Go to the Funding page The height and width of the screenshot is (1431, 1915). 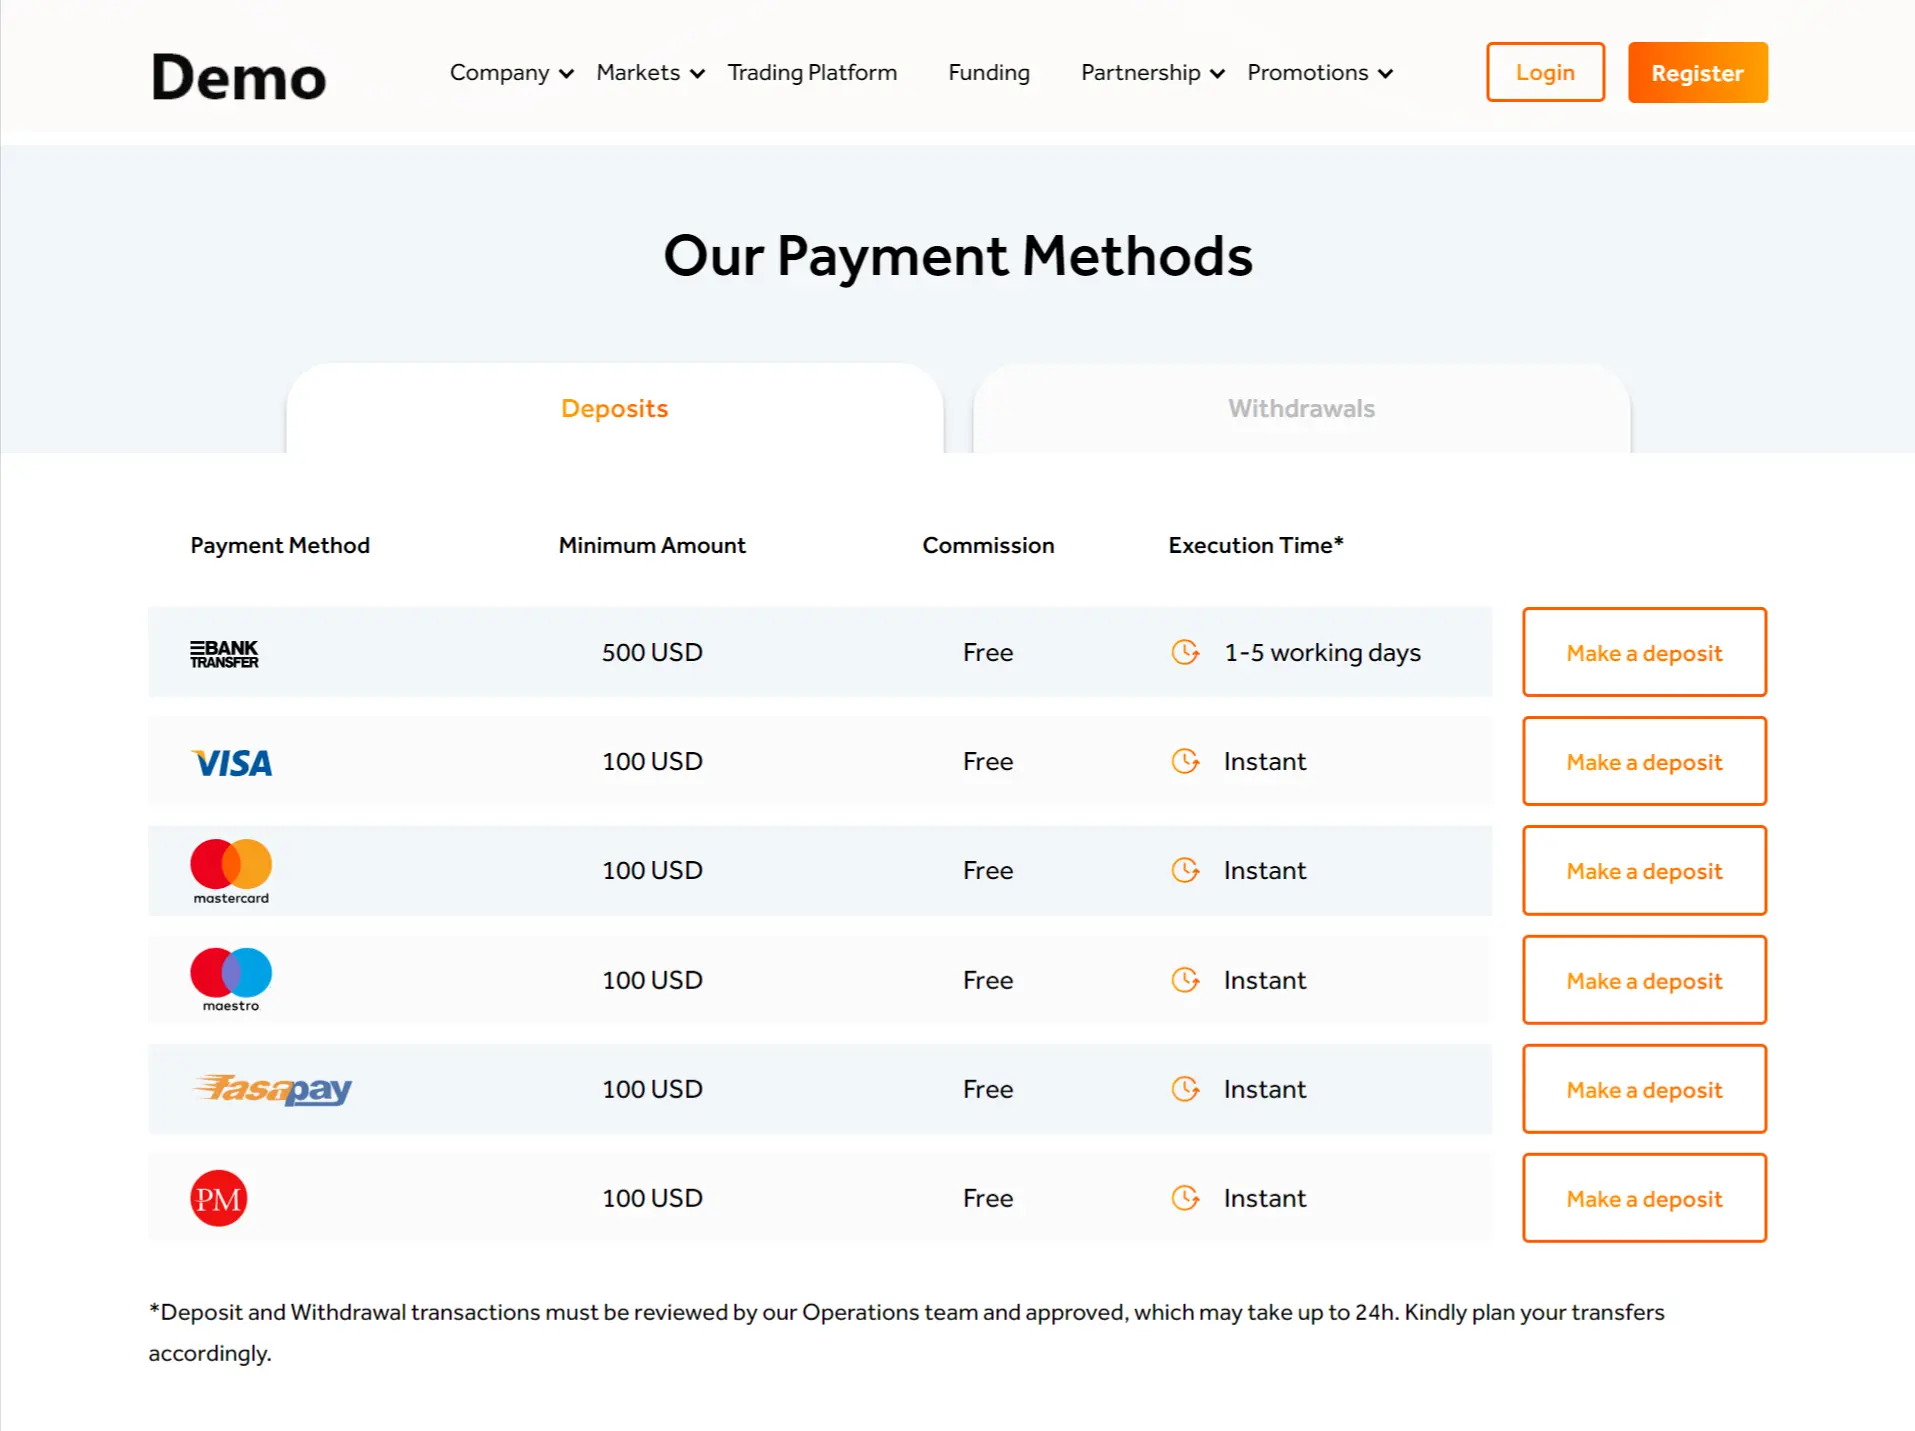pyautogui.click(x=988, y=73)
